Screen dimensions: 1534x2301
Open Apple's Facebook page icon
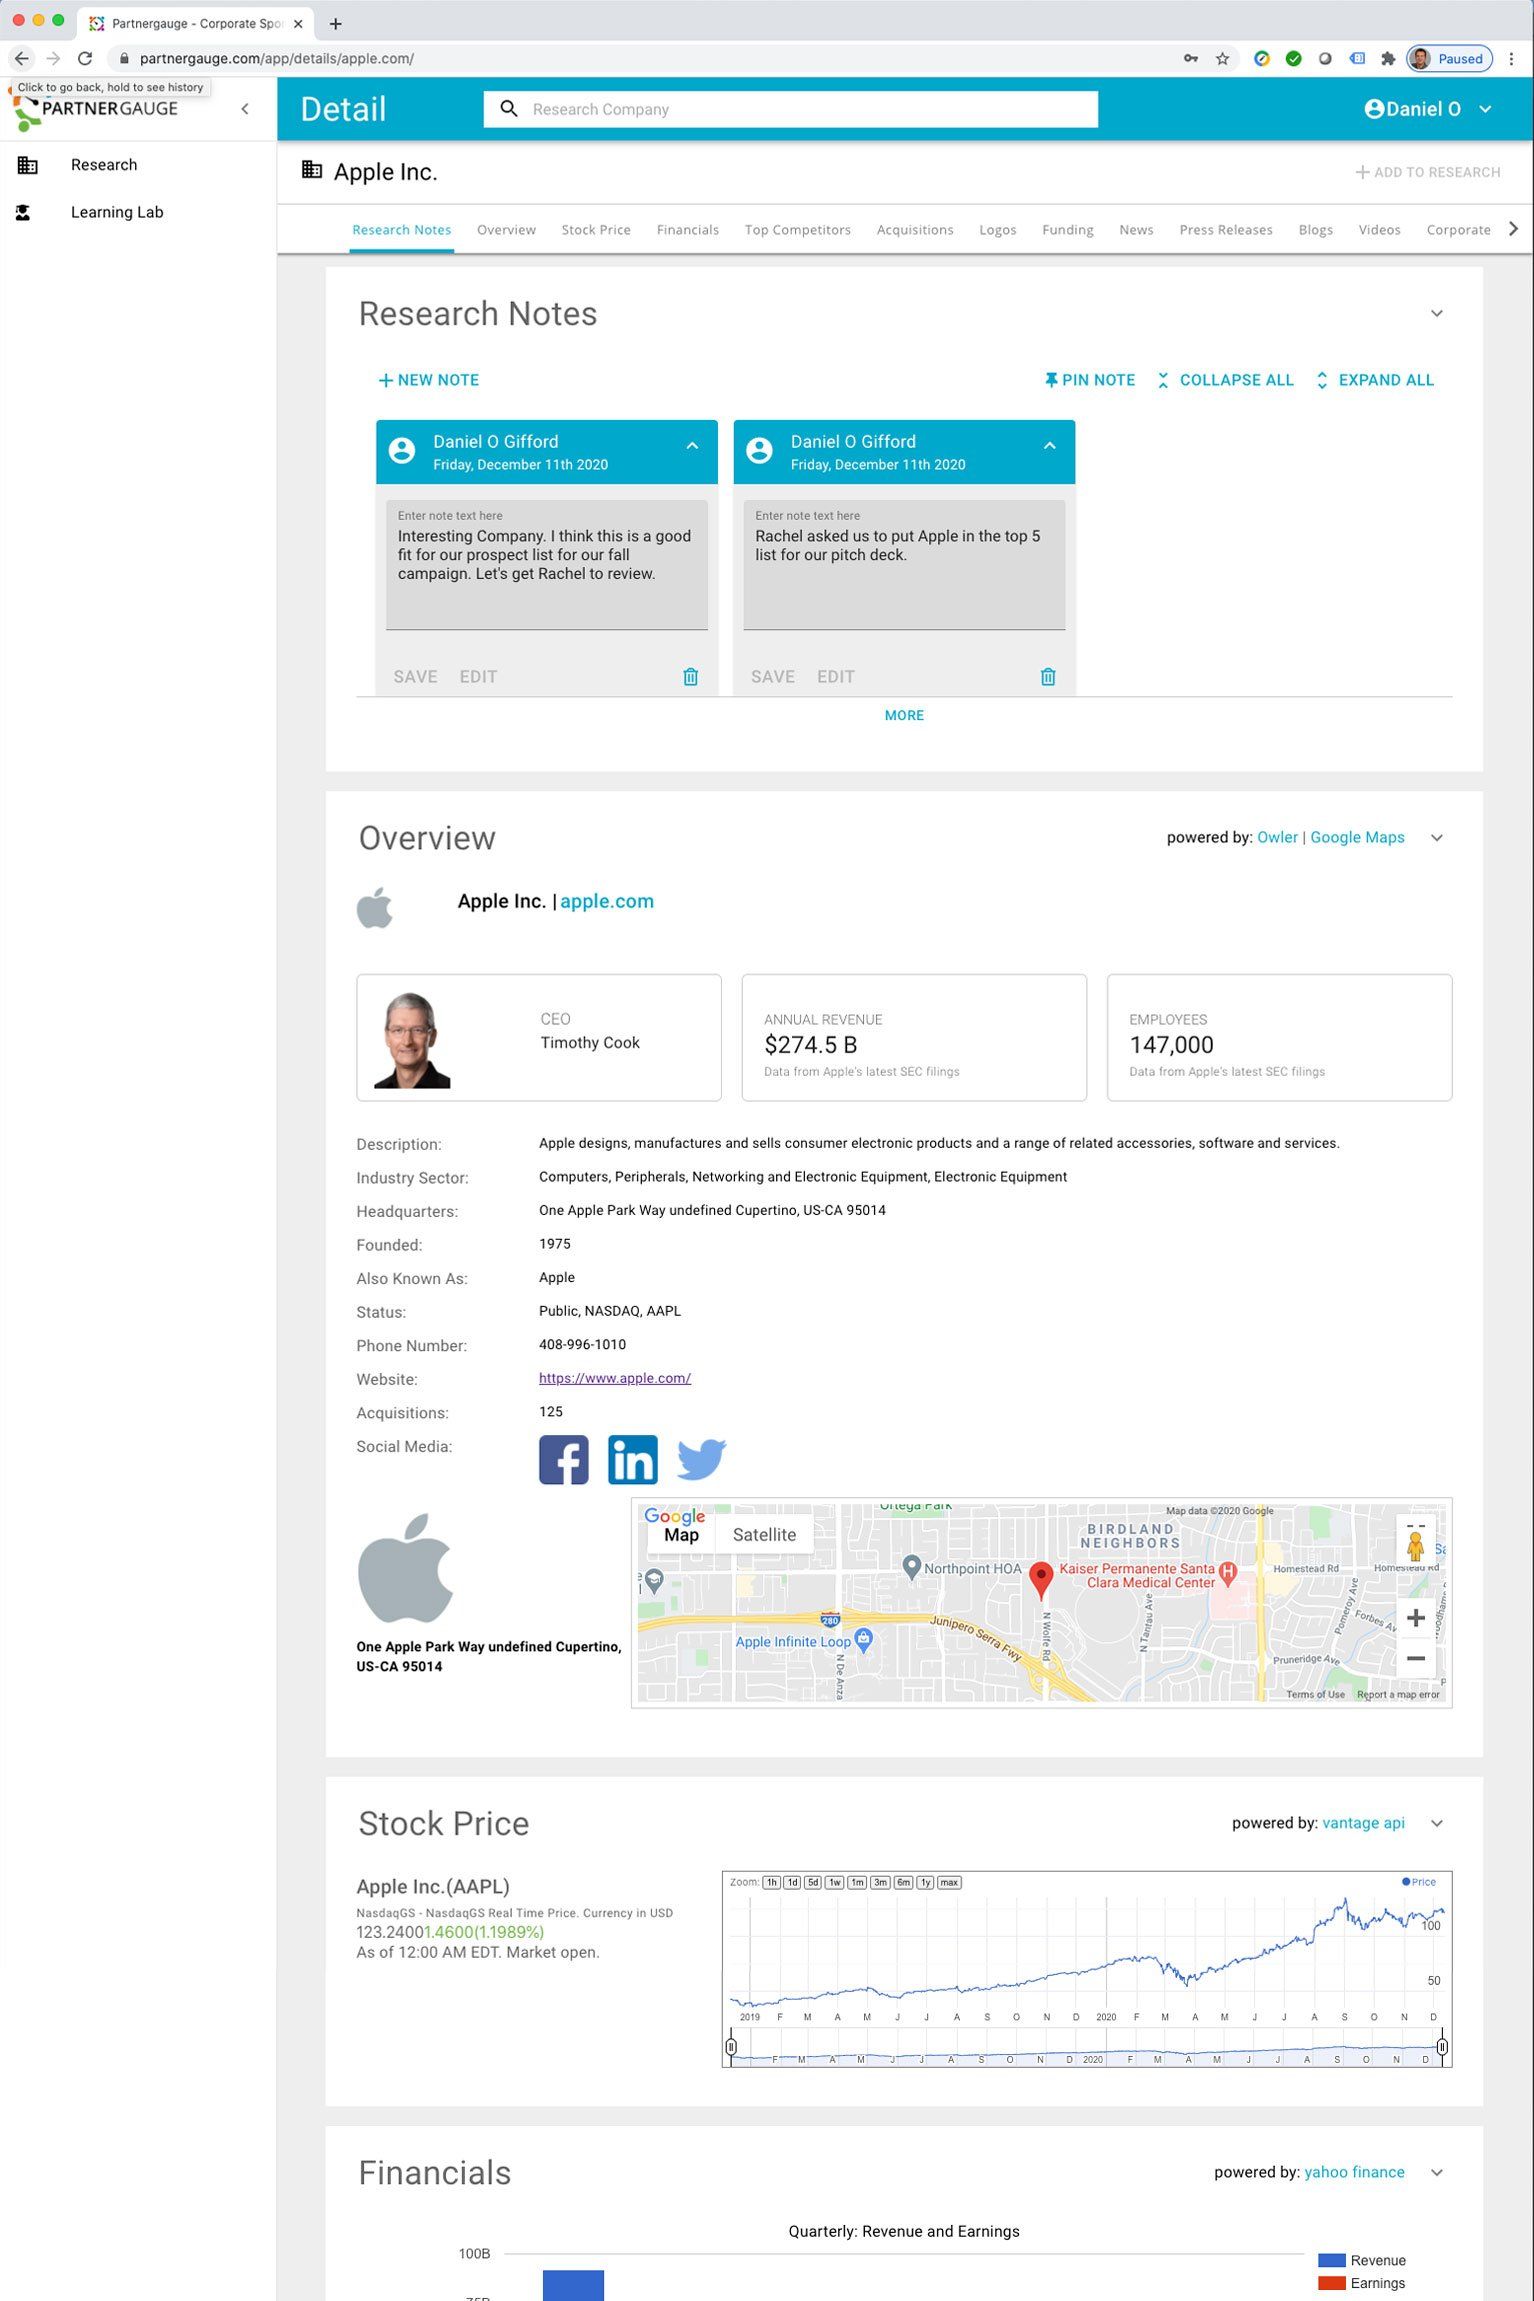[564, 1460]
